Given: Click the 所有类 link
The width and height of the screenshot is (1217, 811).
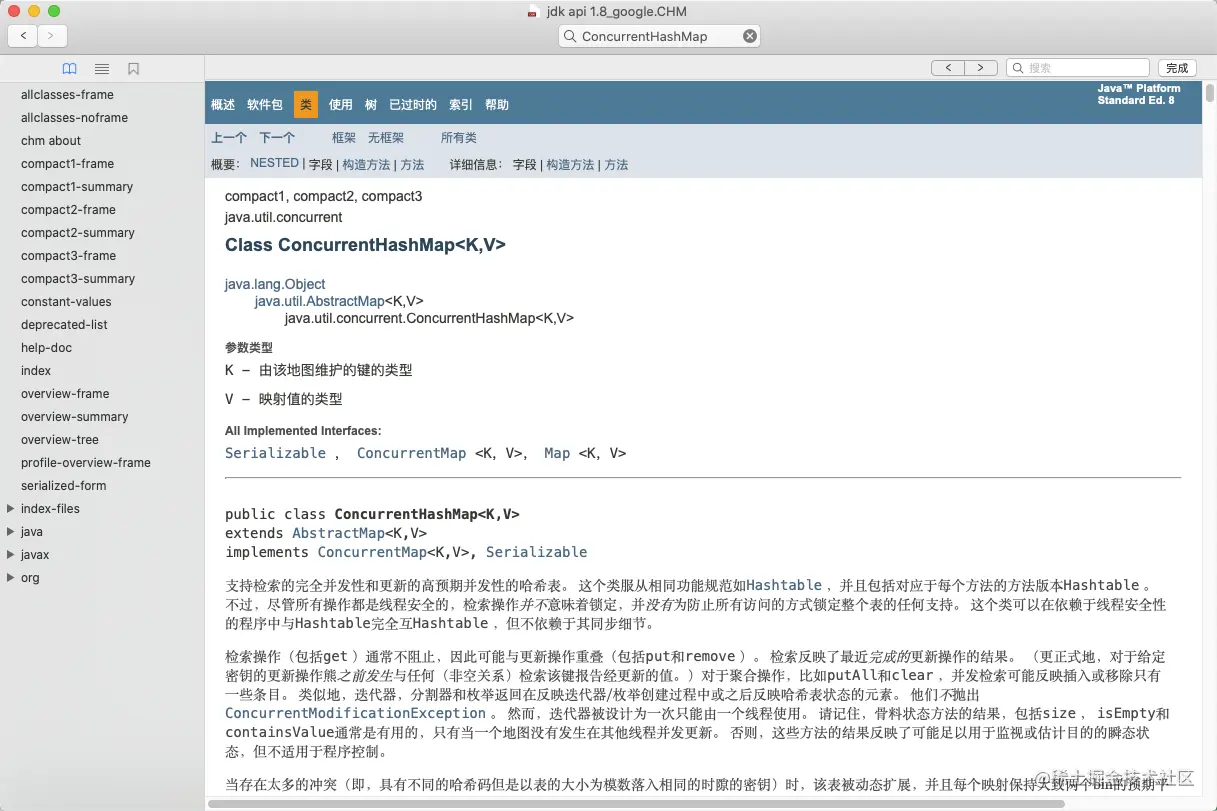Looking at the screenshot, I should point(458,137).
